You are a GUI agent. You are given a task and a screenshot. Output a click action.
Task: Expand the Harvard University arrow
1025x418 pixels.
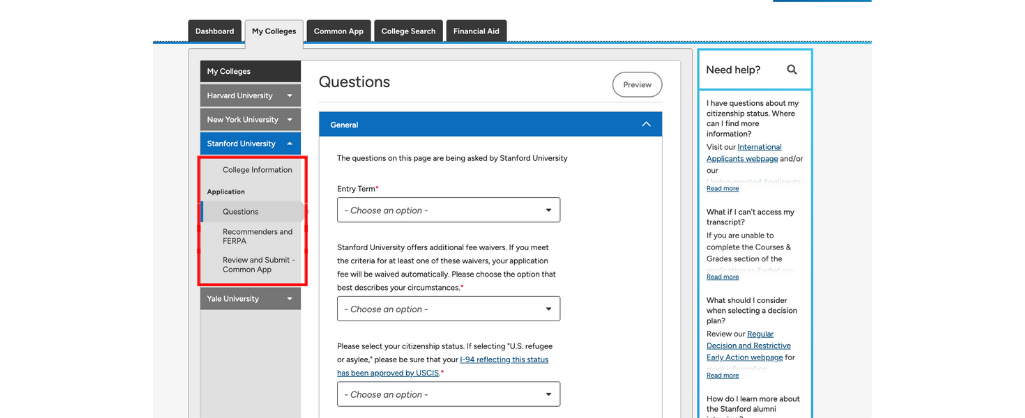(x=290, y=96)
